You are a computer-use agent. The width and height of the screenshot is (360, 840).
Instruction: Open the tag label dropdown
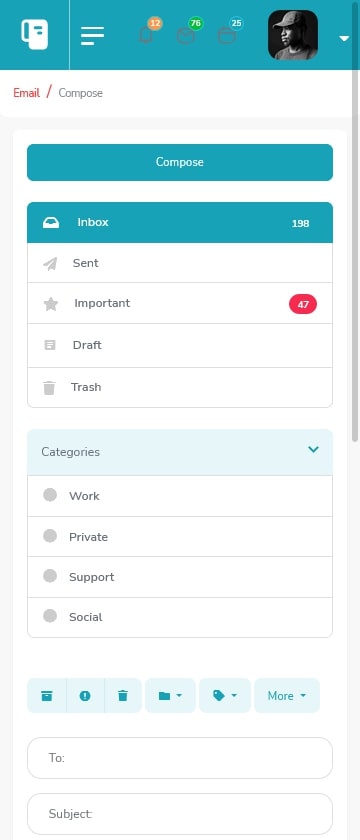point(225,696)
